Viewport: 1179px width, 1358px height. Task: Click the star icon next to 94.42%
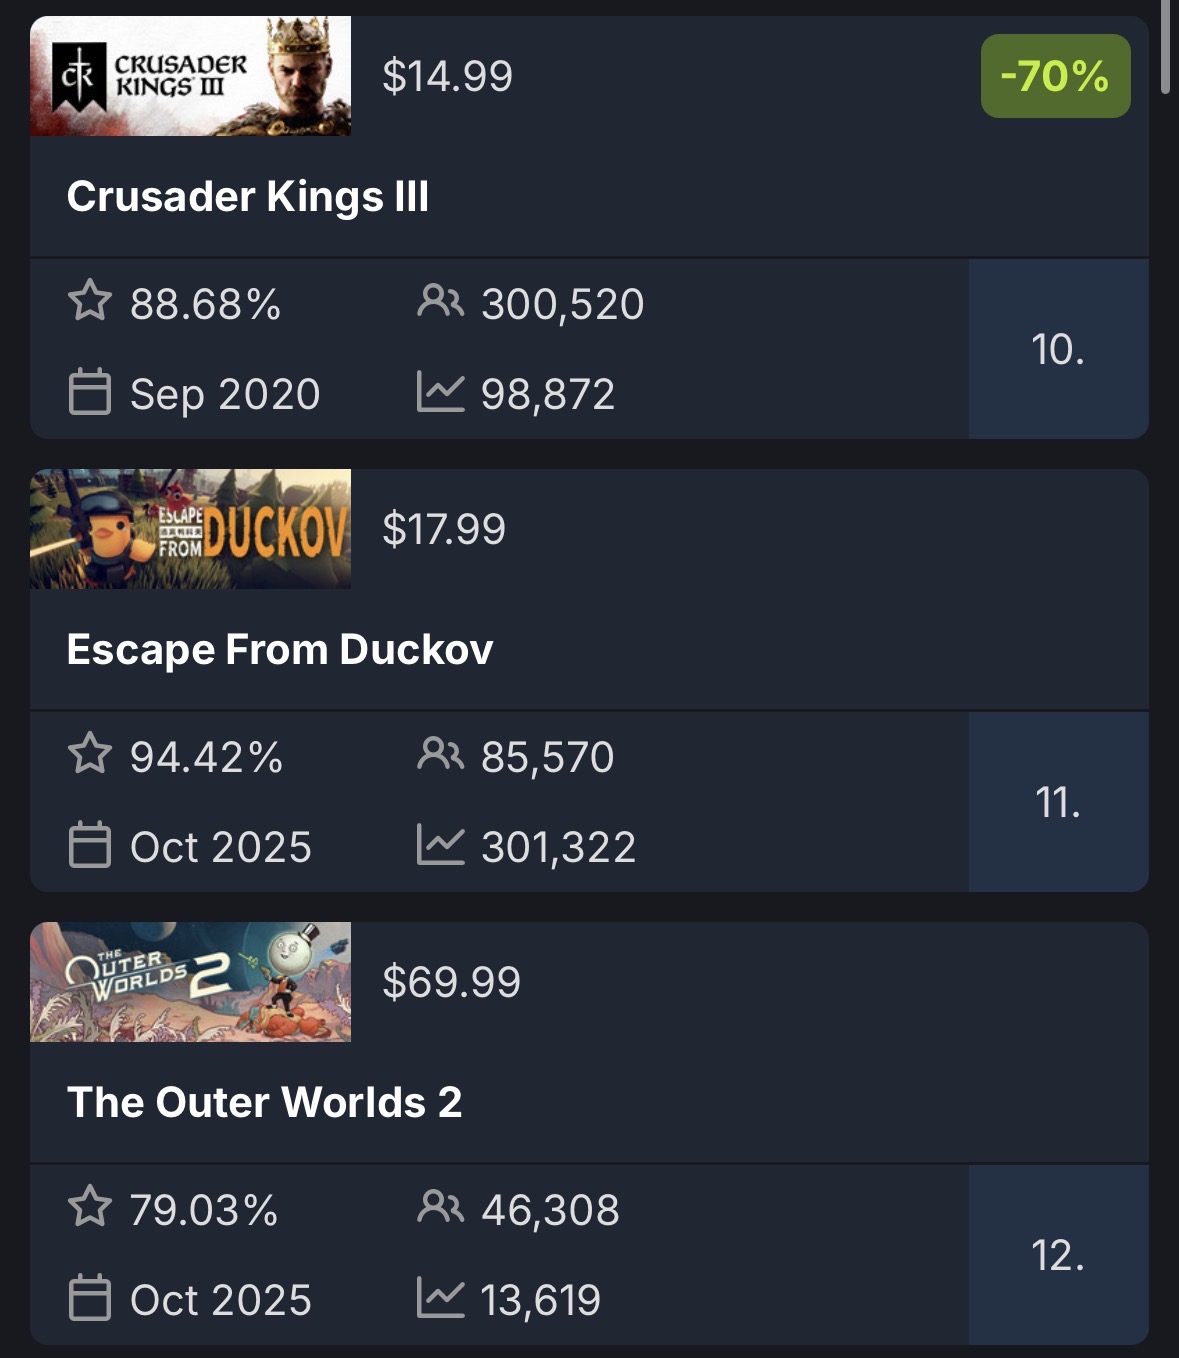(x=90, y=754)
